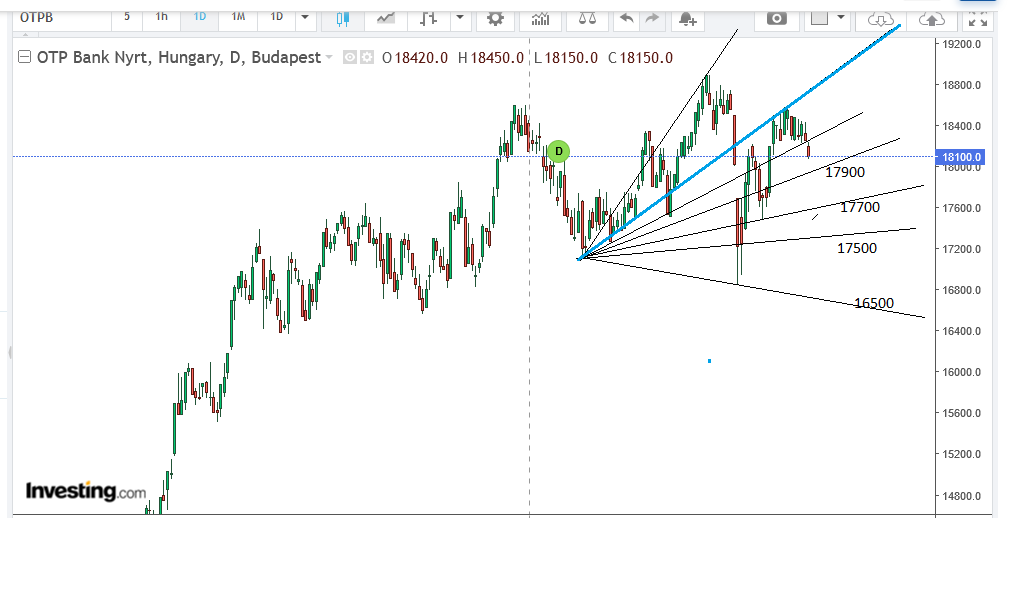This screenshot has width=1014, height=613.
Task: Redo the chart action
Action: coord(652,18)
